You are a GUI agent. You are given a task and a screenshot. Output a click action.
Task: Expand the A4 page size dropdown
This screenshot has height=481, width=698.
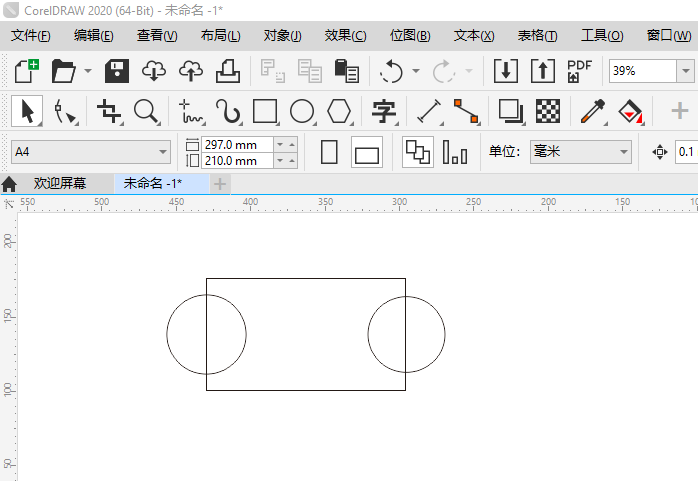point(163,152)
